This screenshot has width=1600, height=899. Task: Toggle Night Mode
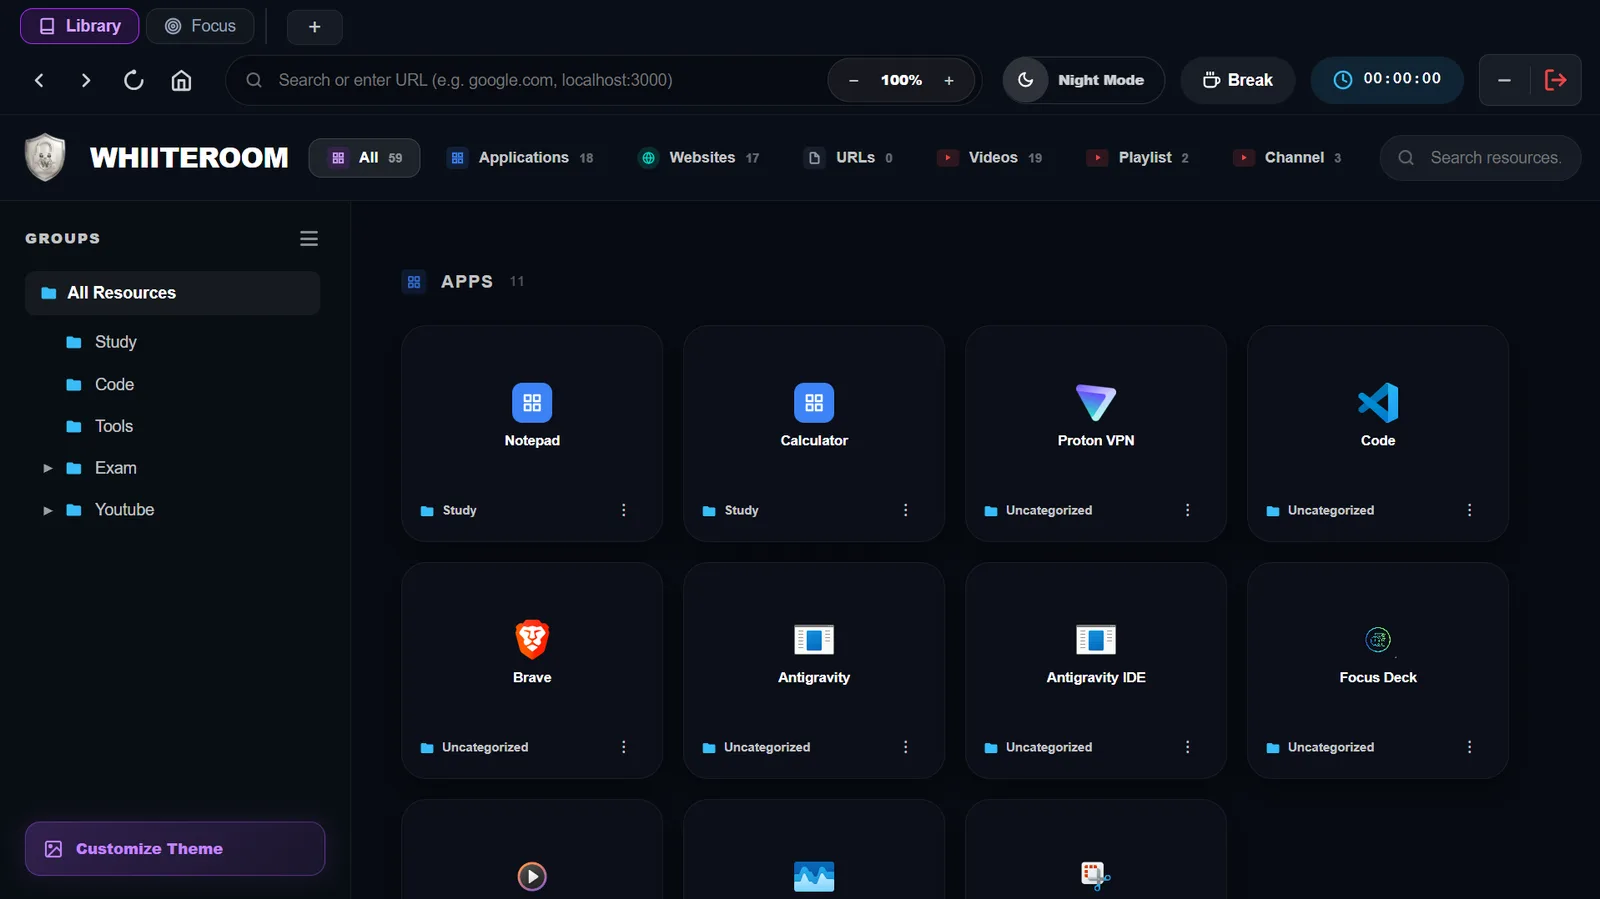tap(1084, 80)
